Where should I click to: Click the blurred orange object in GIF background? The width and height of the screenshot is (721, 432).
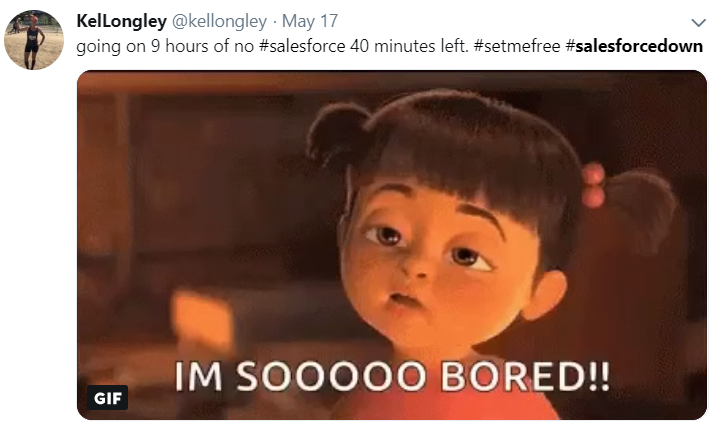click(202, 322)
